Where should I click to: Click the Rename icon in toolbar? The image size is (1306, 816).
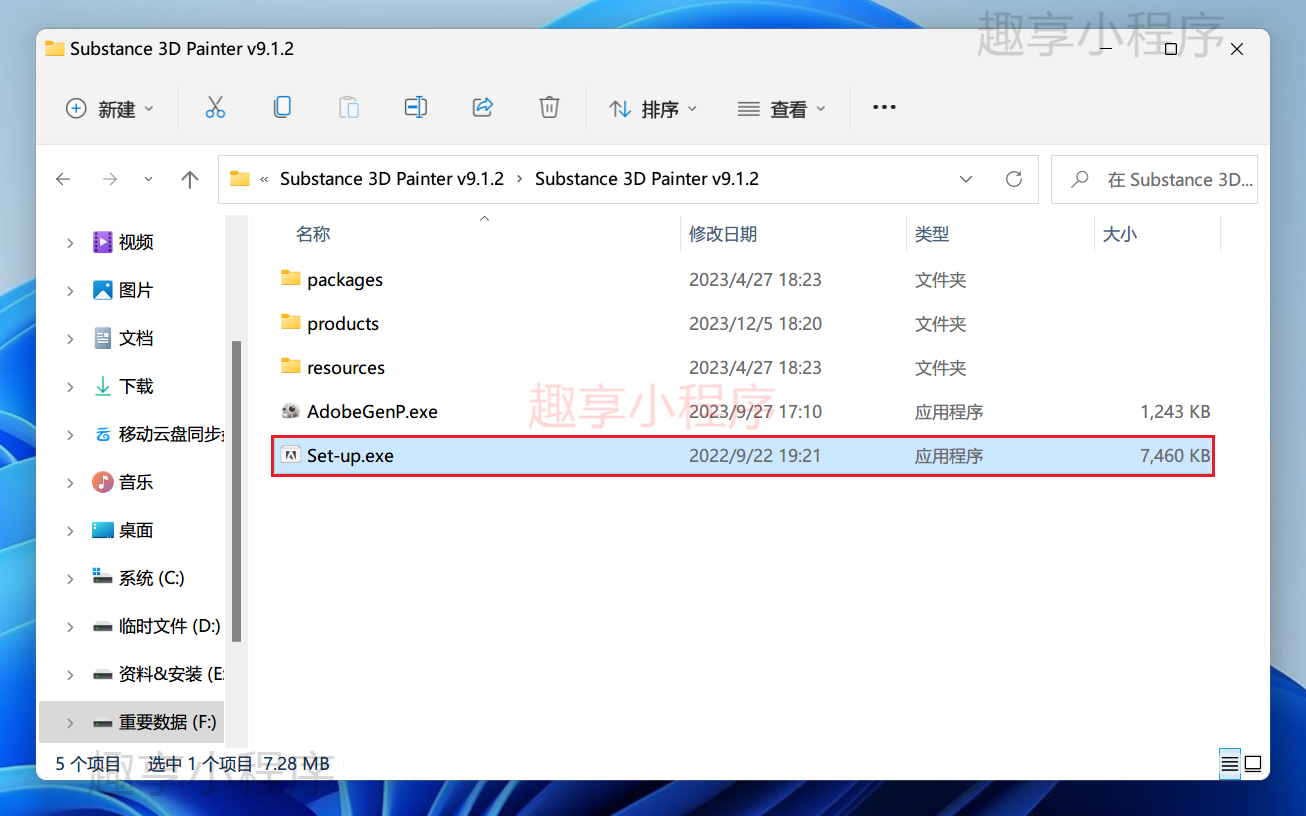tap(416, 107)
